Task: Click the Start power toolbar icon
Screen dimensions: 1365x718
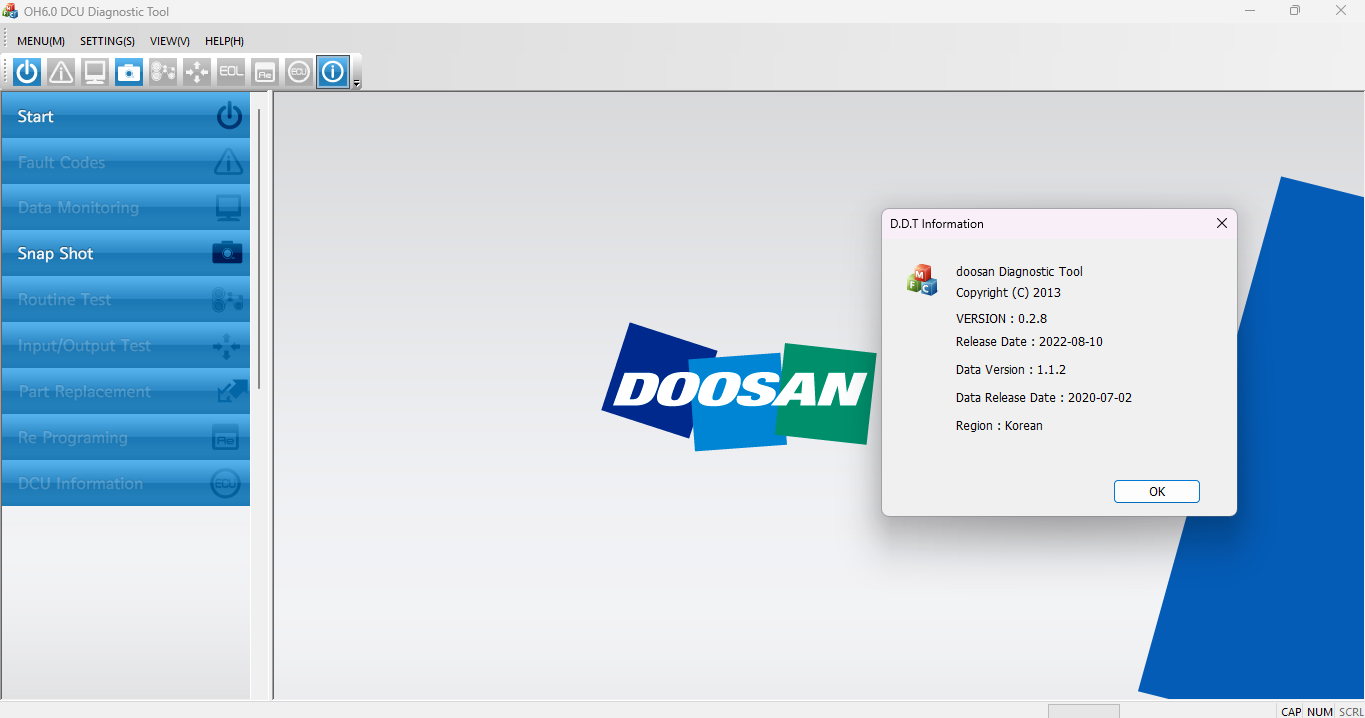Action: click(x=27, y=72)
